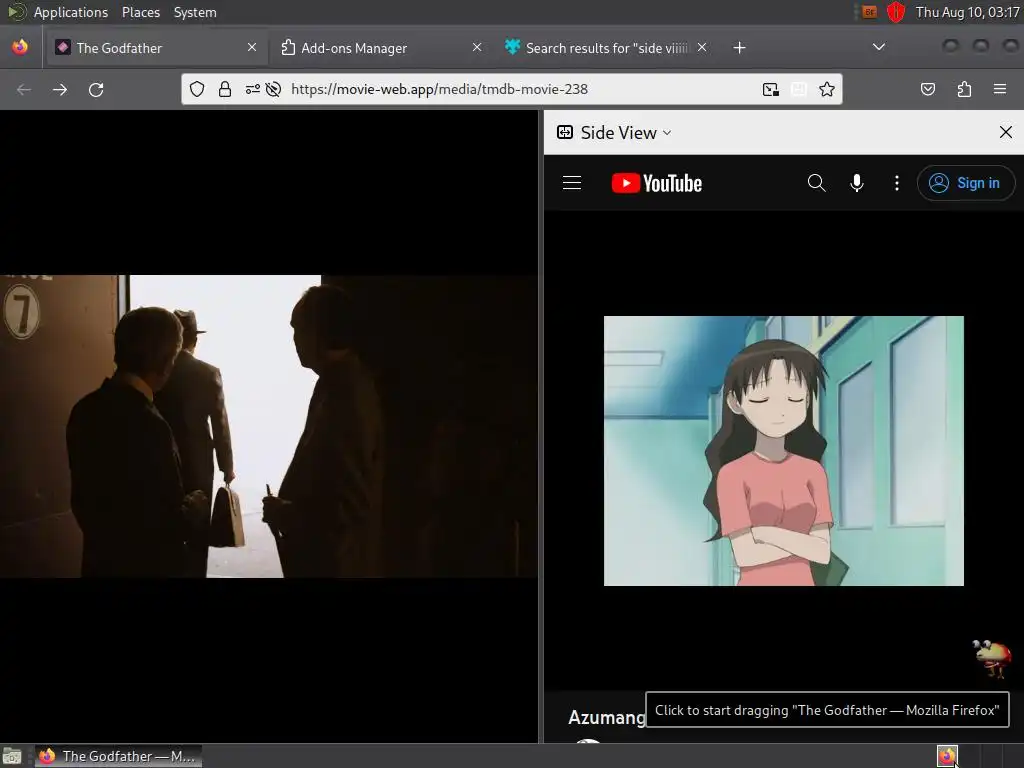
Task: Click the show desktop icon in bottom panel
Action: click(x=12, y=756)
